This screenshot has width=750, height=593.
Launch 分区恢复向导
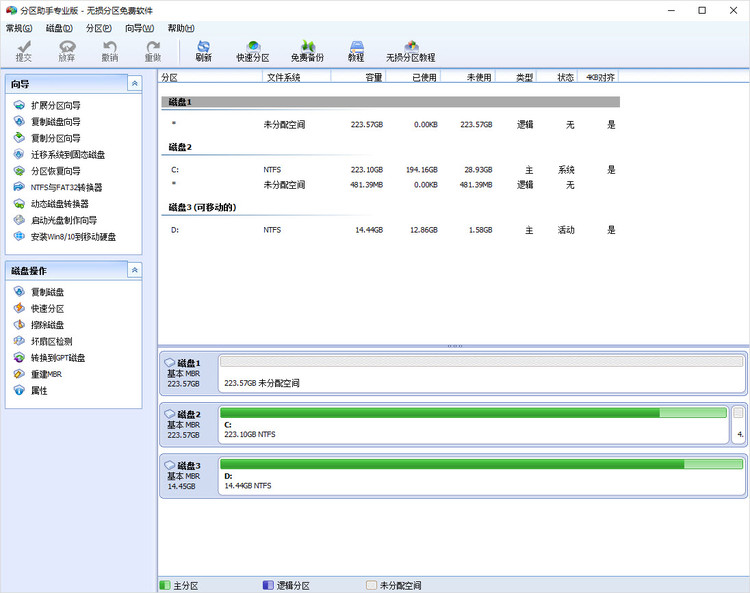tap(47, 171)
